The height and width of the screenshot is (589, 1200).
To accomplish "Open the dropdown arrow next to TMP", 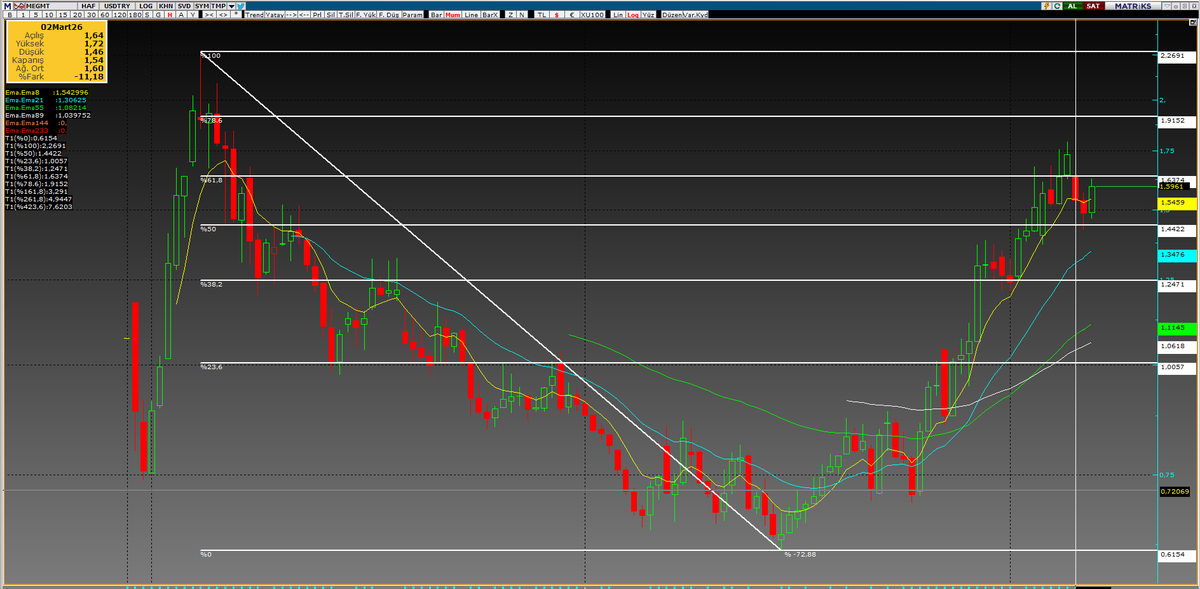I will (231, 4).
